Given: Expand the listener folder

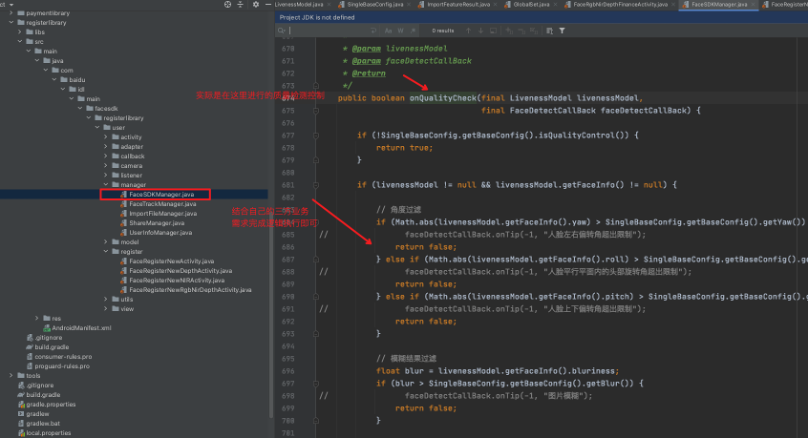Looking at the screenshot, I should pyautogui.click(x=106, y=175).
